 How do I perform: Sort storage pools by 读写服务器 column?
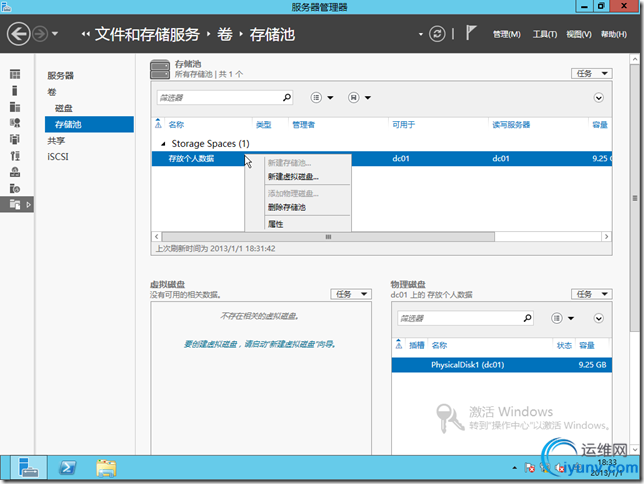pos(511,124)
